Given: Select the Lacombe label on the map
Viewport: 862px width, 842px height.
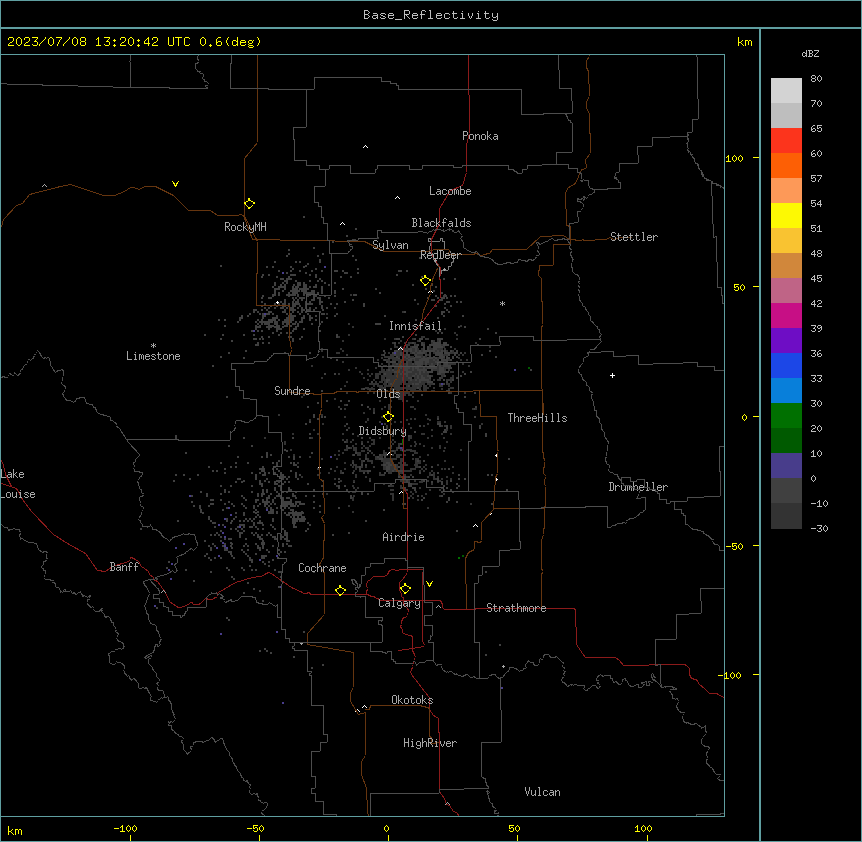Looking at the screenshot, I should pos(450,191).
